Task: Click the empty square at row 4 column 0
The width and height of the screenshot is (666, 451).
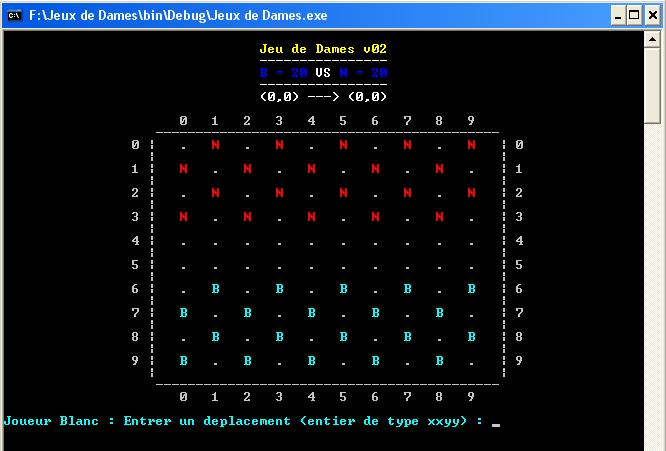Action: pos(183,244)
